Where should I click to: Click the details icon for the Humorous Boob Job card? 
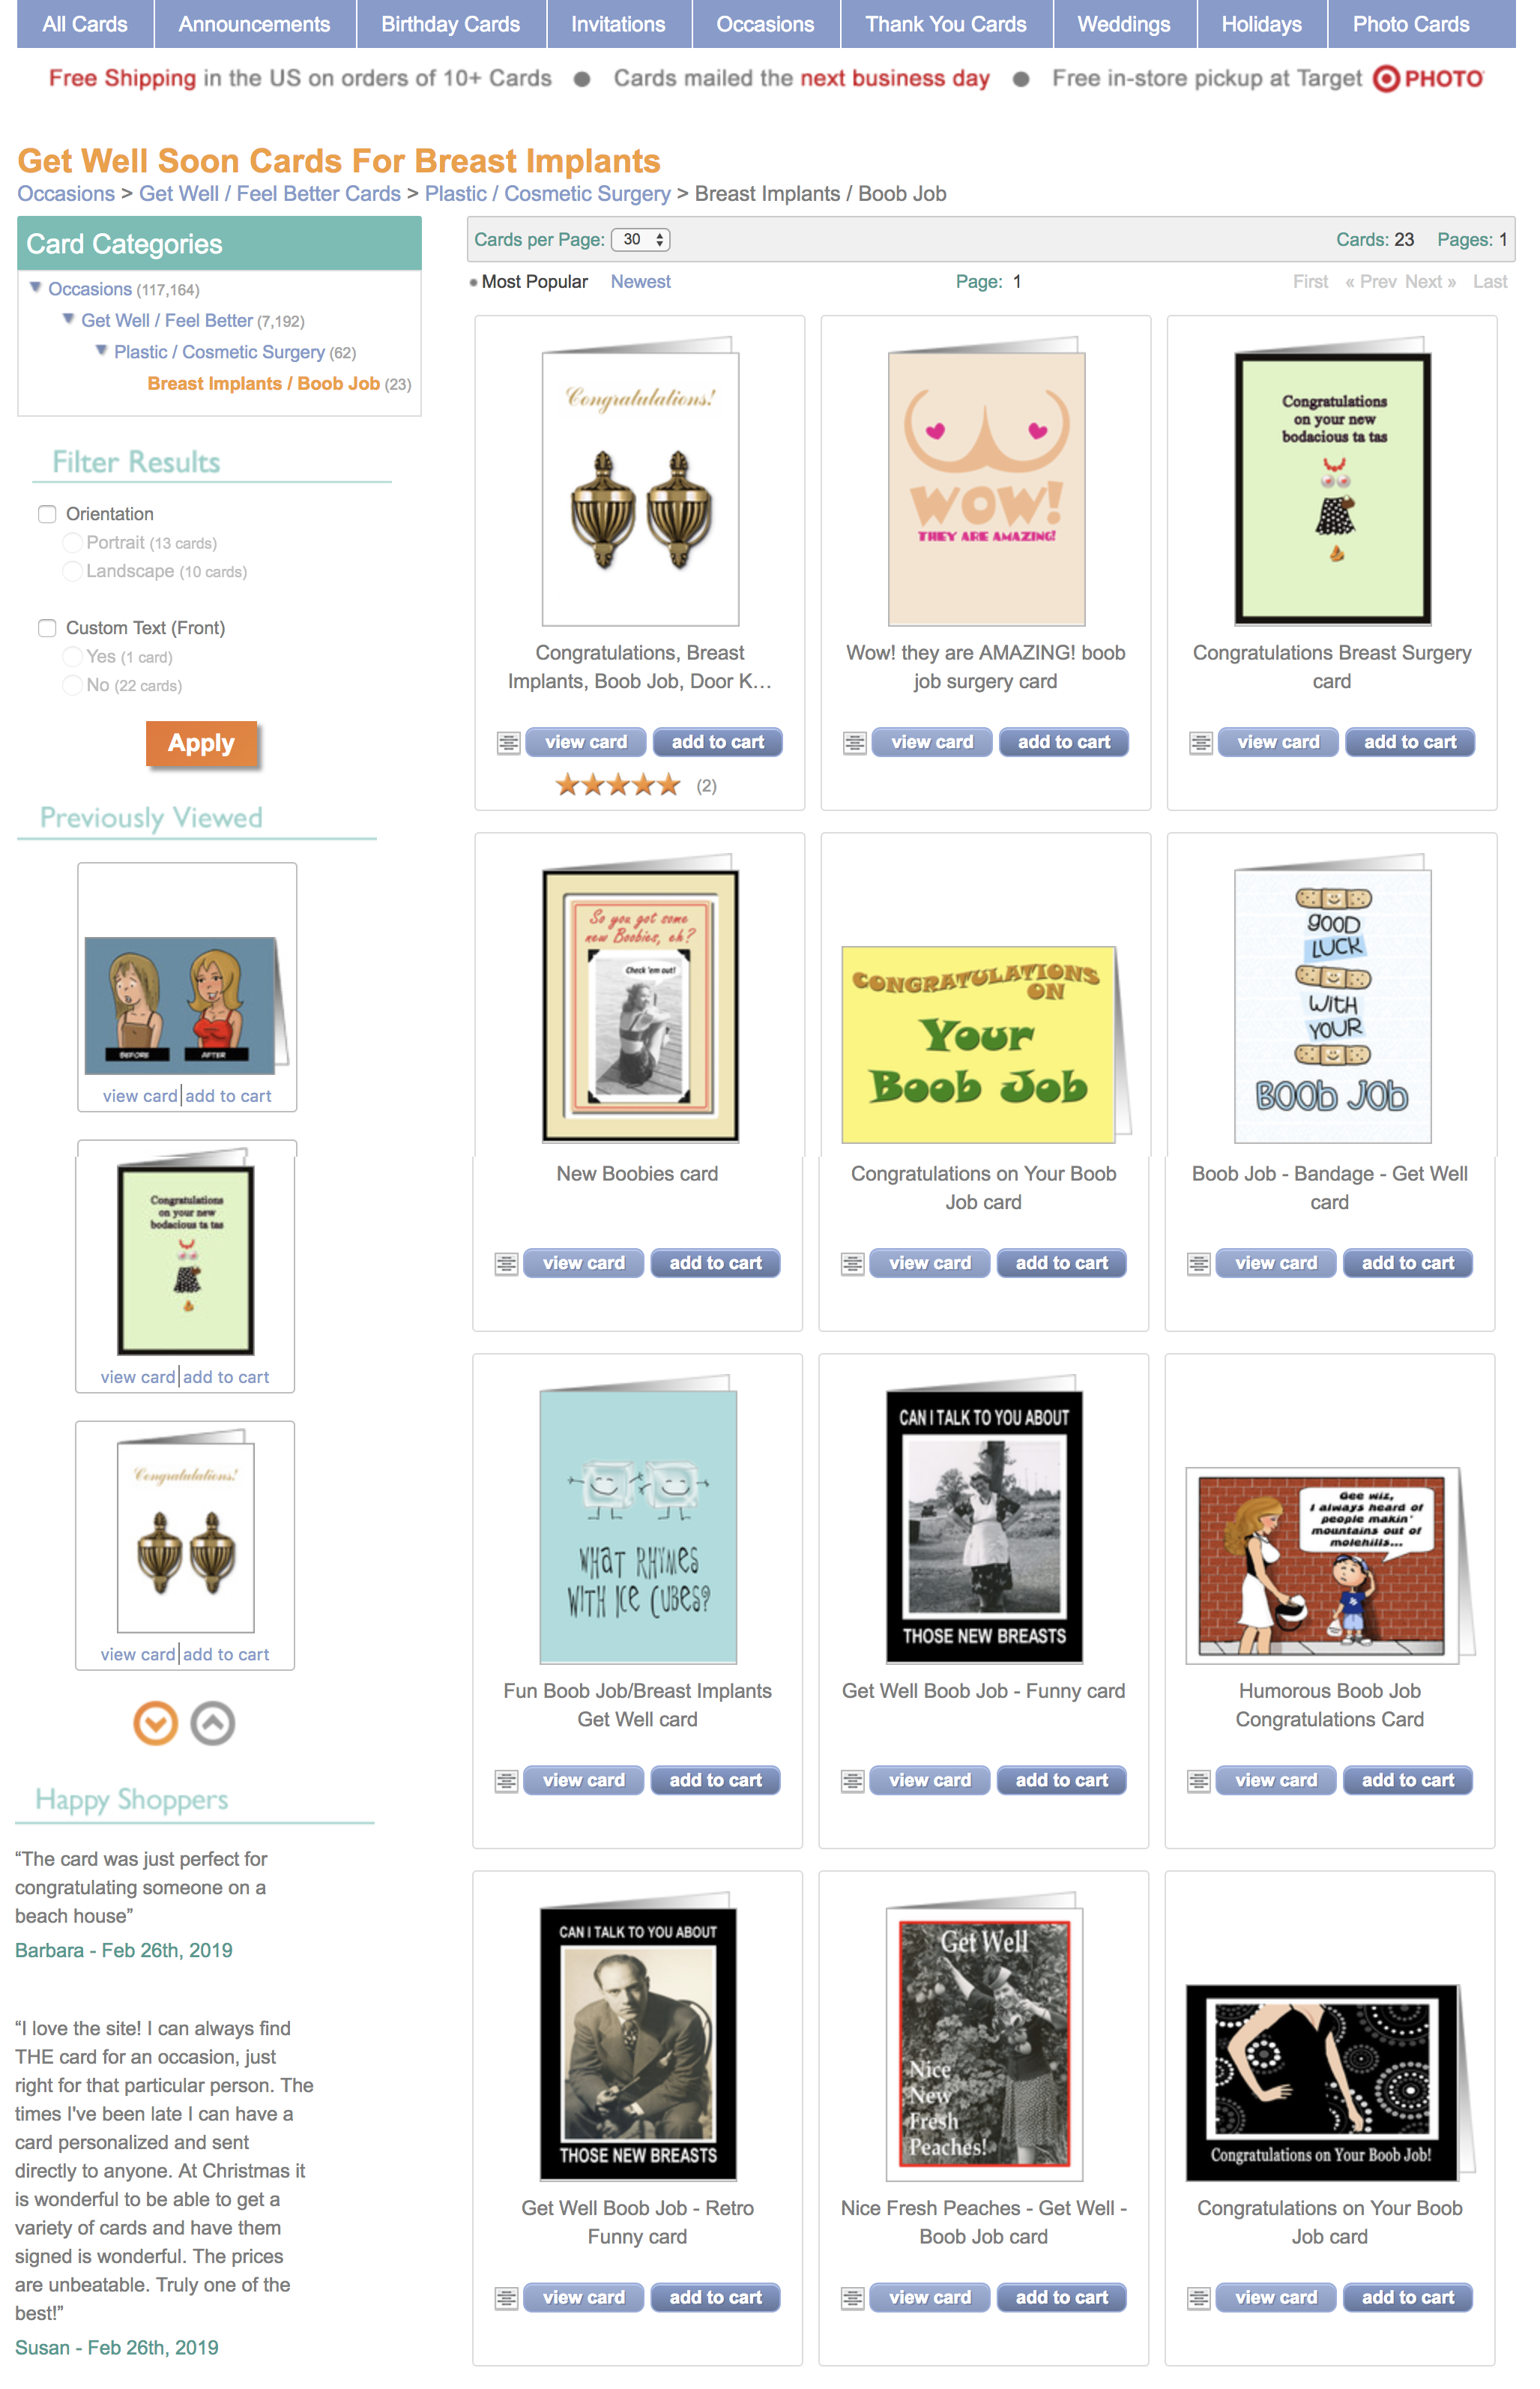point(1198,1781)
